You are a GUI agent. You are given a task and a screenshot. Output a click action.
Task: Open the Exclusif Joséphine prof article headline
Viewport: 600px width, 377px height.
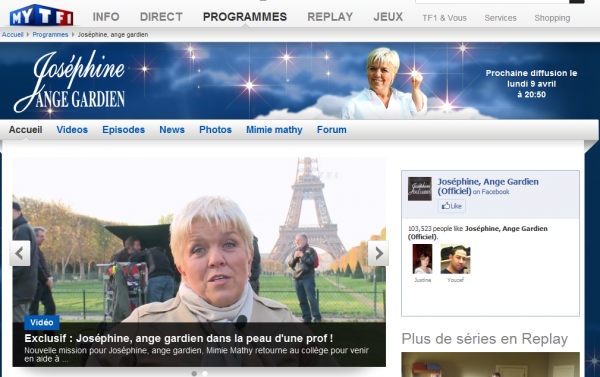point(179,338)
